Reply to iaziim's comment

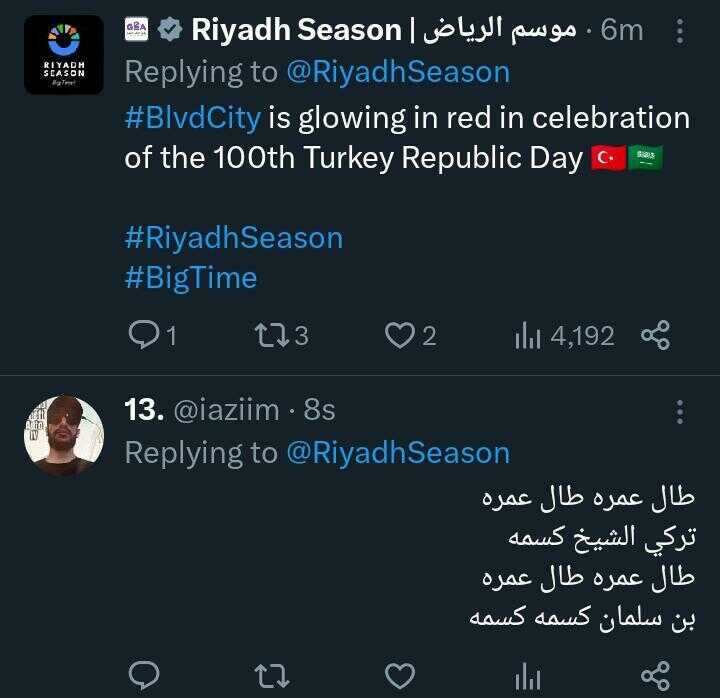[x=145, y=675]
